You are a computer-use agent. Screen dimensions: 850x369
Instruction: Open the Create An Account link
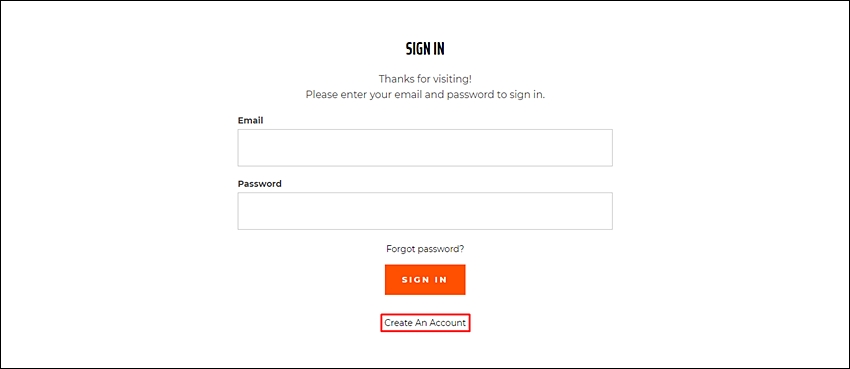425,323
